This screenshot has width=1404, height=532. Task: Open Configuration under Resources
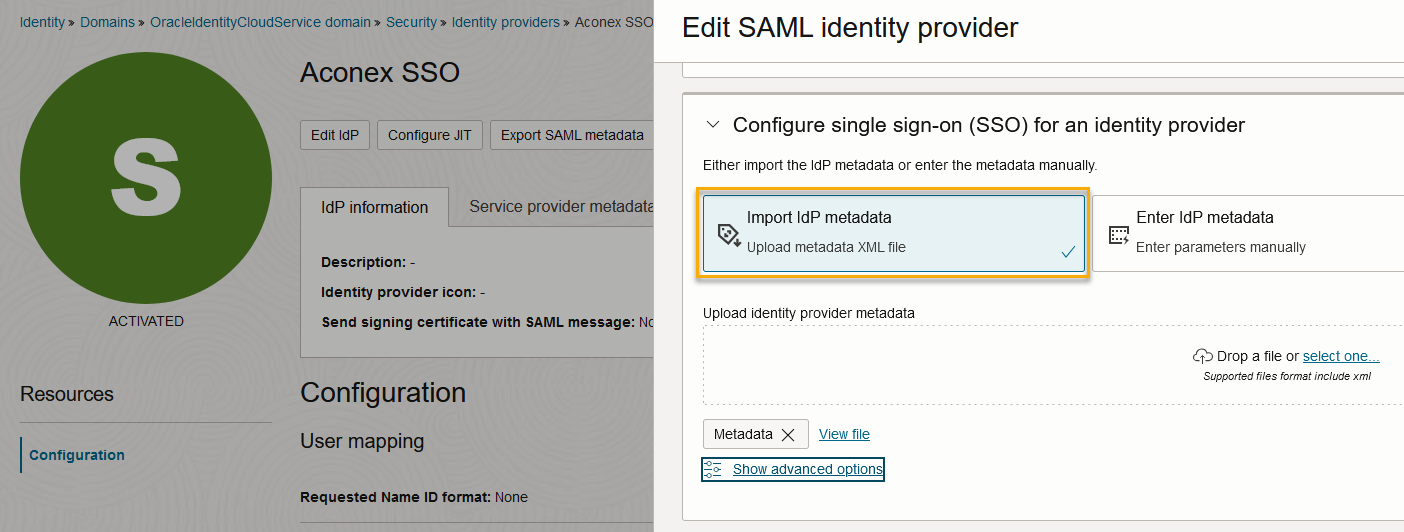click(x=77, y=455)
